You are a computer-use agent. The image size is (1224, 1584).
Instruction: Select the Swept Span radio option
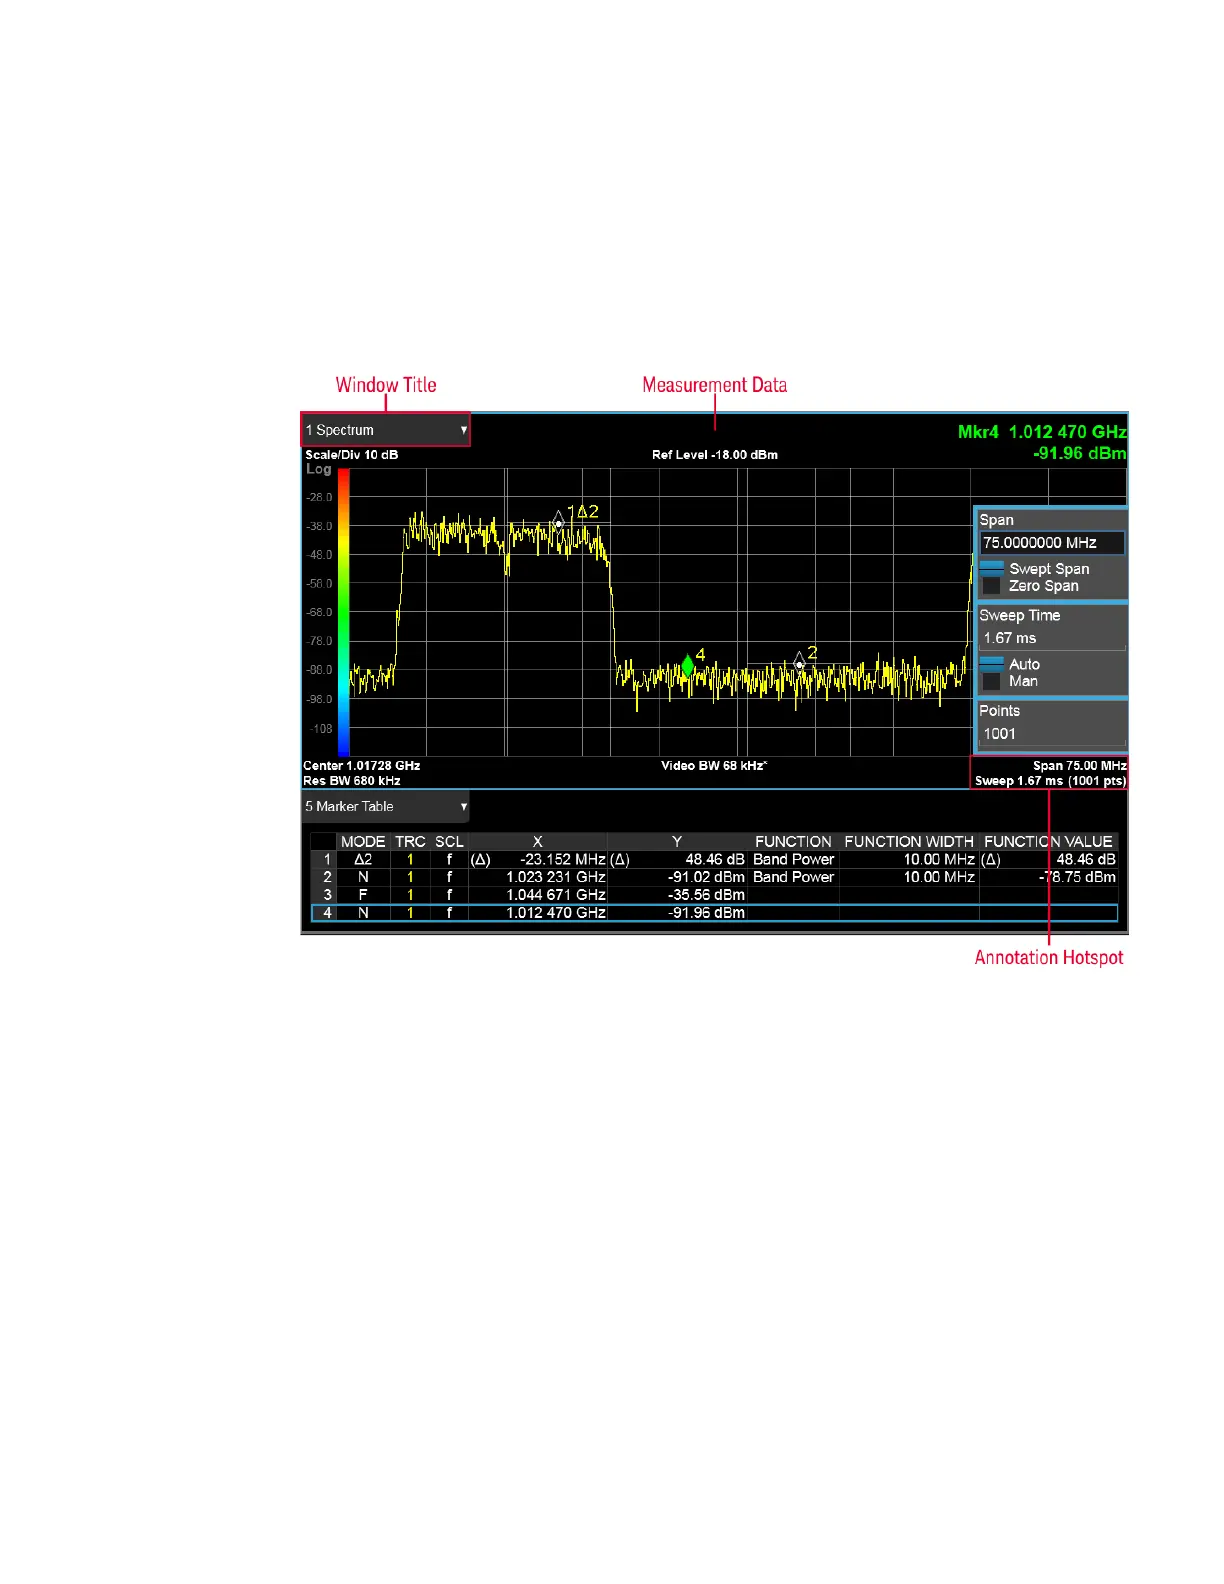click(992, 568)
